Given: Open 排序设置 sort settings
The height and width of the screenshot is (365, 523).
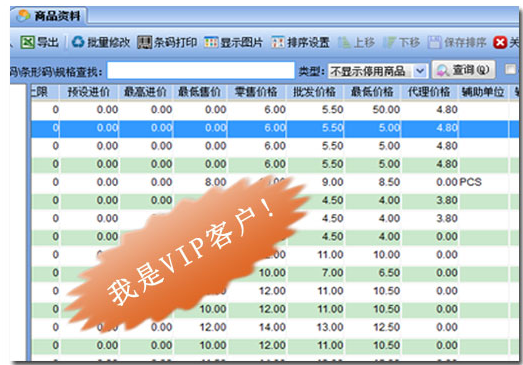Looking at the screenshot, I should (300, 42).
